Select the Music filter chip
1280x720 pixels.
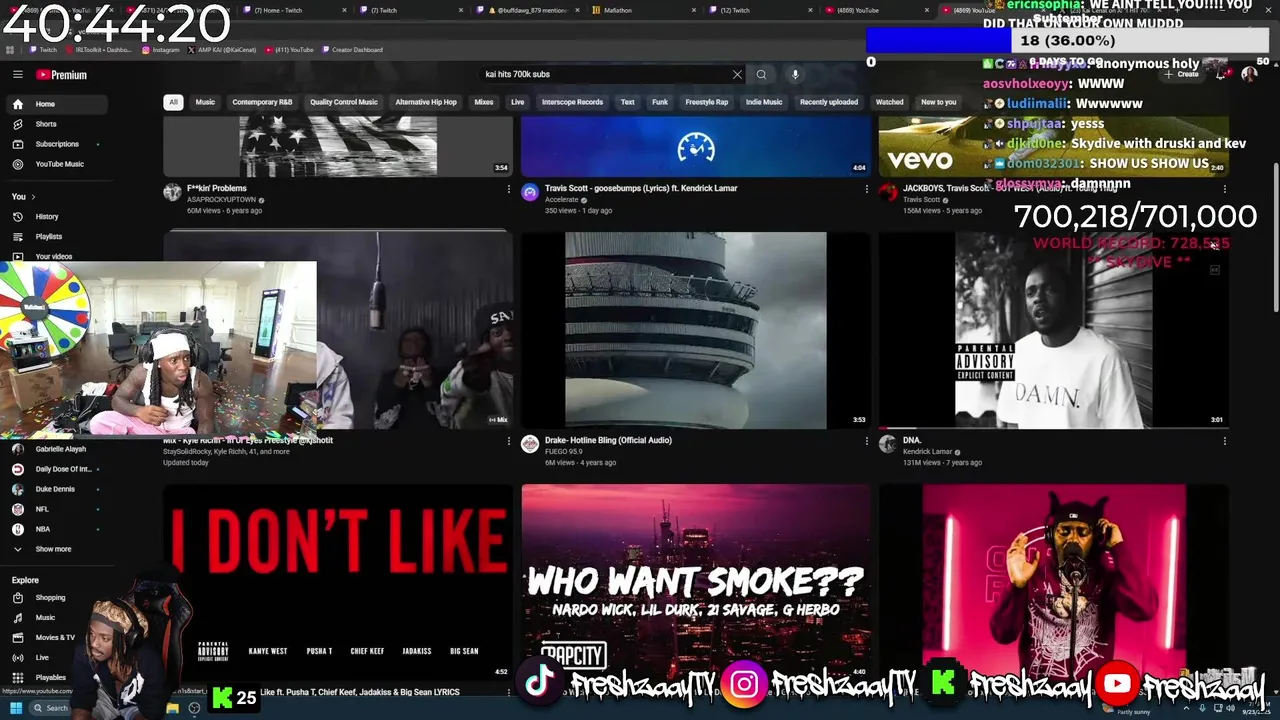205,102
